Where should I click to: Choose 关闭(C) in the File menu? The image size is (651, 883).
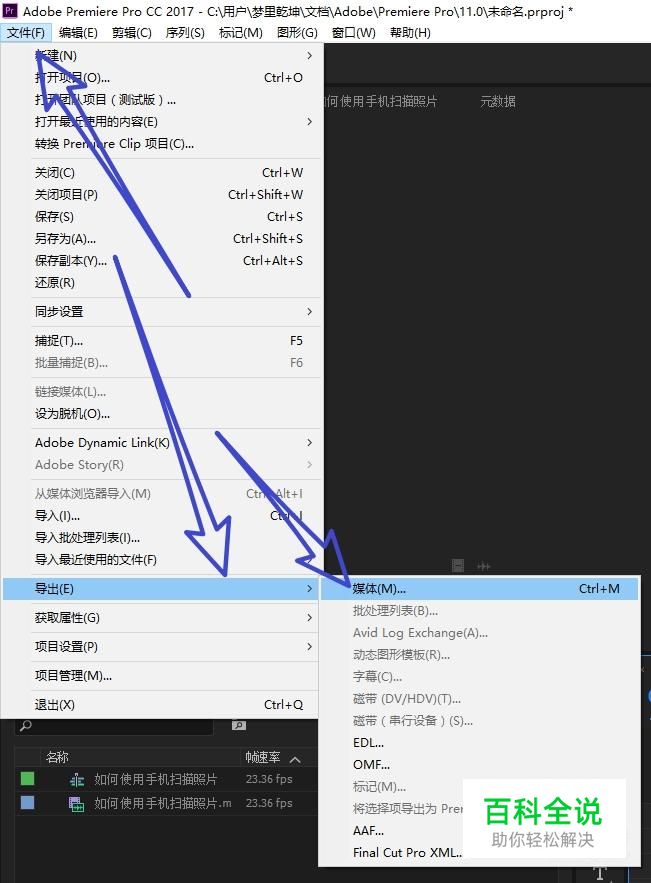163,172
